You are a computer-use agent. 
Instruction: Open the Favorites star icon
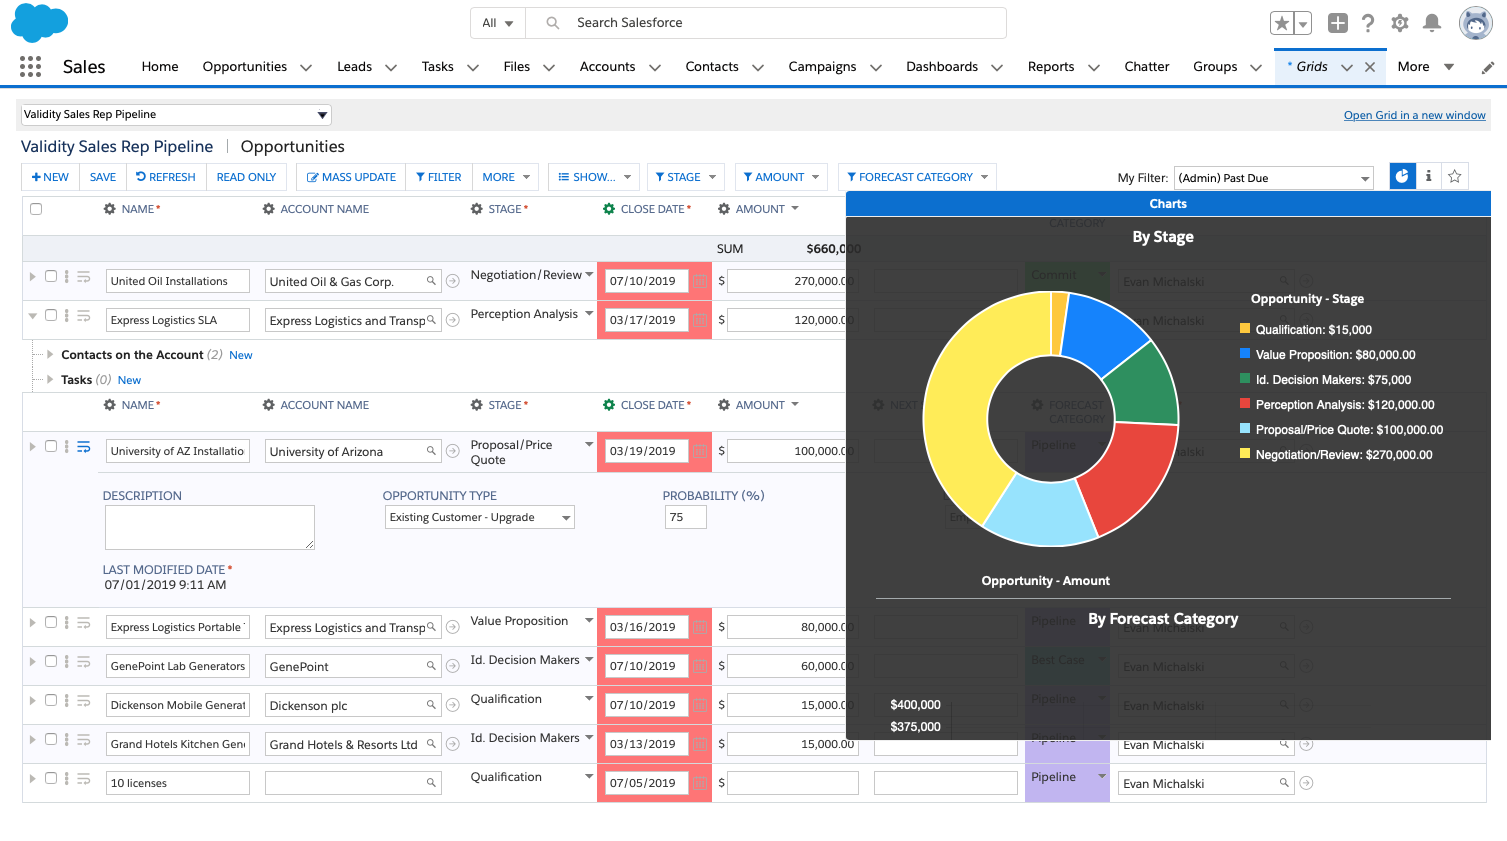click(x=1281, y=23)
